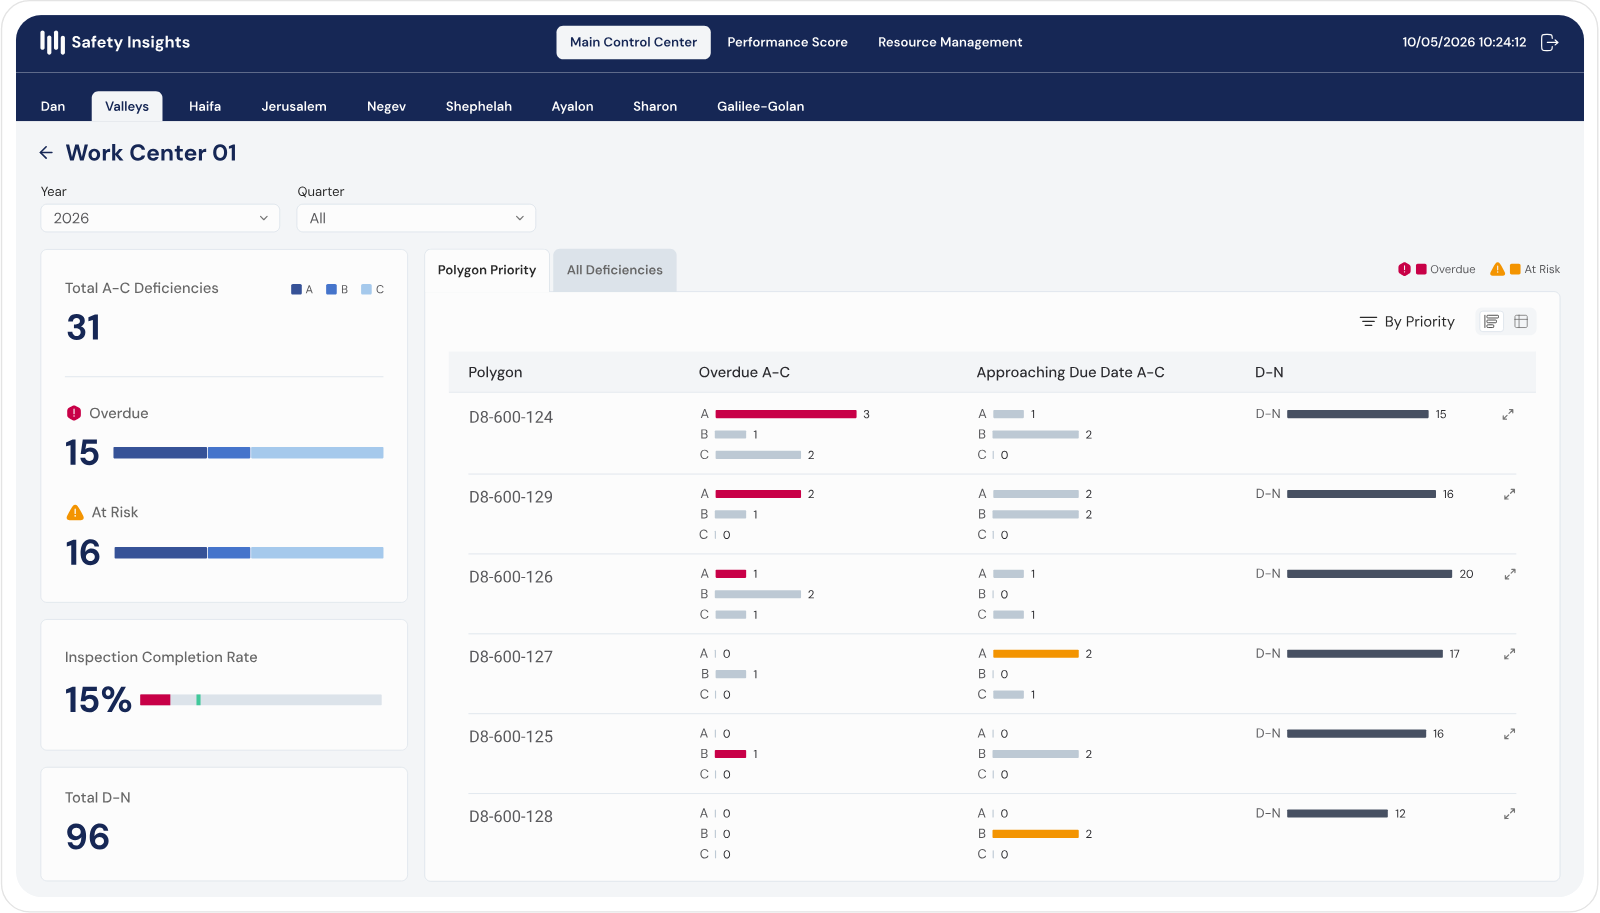Select the Shephelah region tab
The height and width of the screenshot is (913, 1600).
479,106
